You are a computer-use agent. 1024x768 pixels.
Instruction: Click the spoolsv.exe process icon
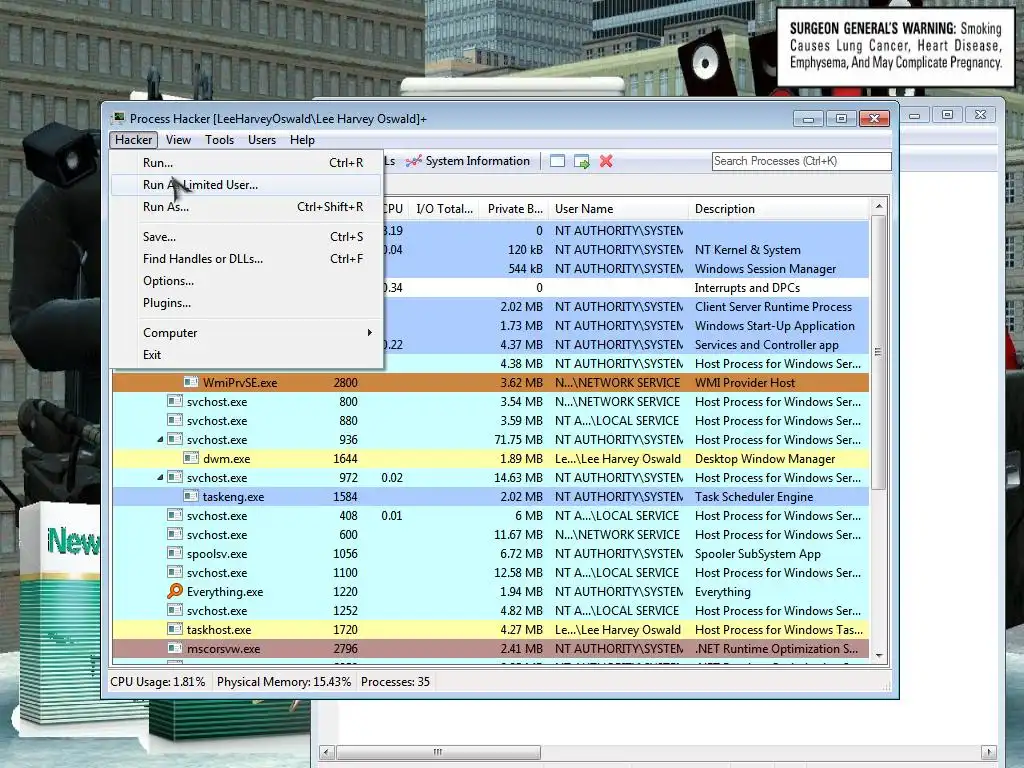tap(174, 553)
